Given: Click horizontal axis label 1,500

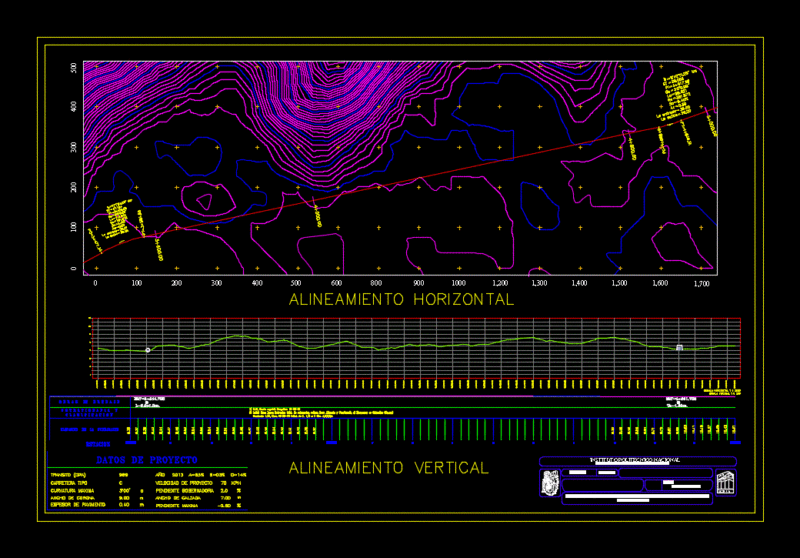Looking at the screenshot, I should 619,283.
